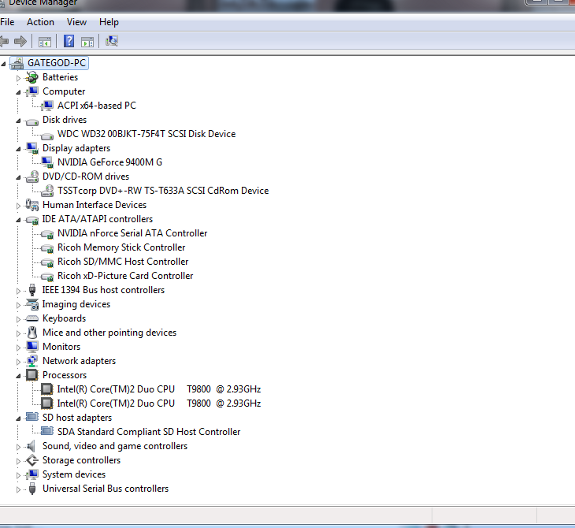575x528 pixels.
Task: Collapse the SD host adapters category
Action: (18, 419)
